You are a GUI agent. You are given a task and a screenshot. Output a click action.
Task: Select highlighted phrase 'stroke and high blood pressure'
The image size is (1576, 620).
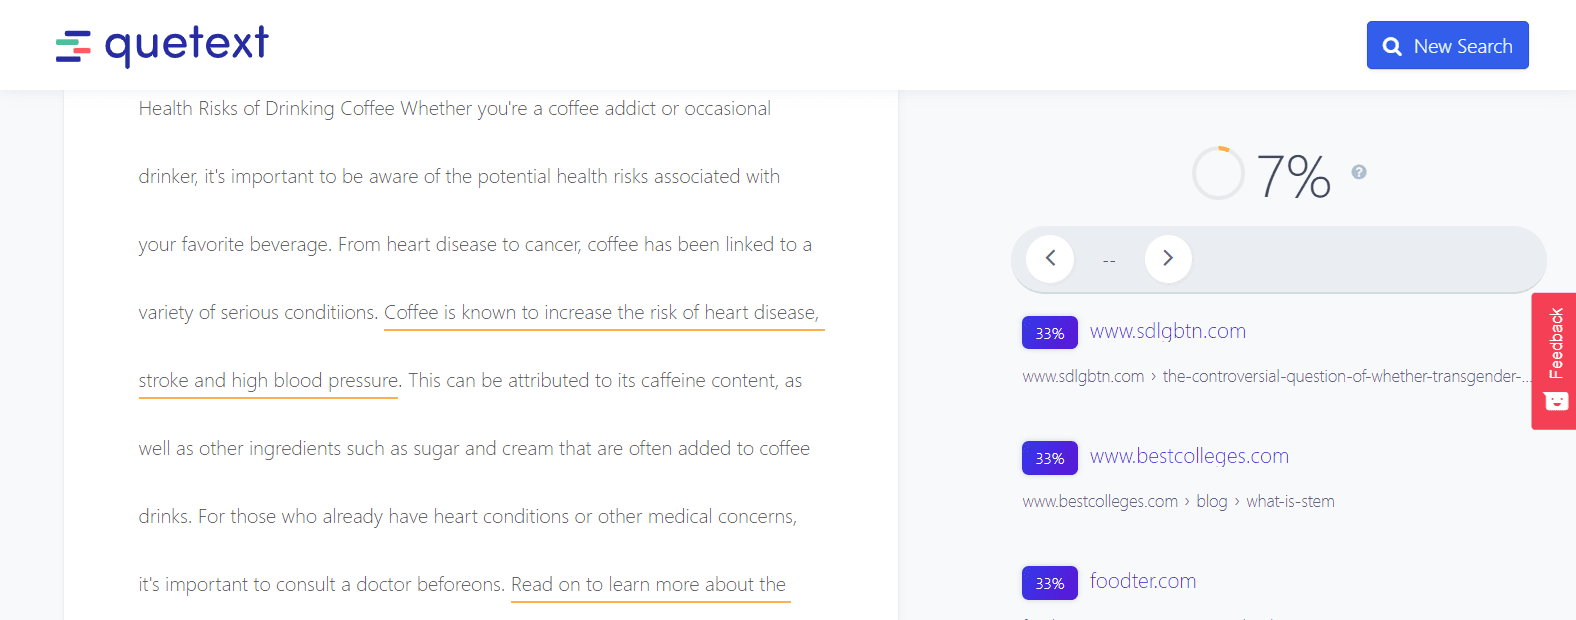(x=268, y=381)
